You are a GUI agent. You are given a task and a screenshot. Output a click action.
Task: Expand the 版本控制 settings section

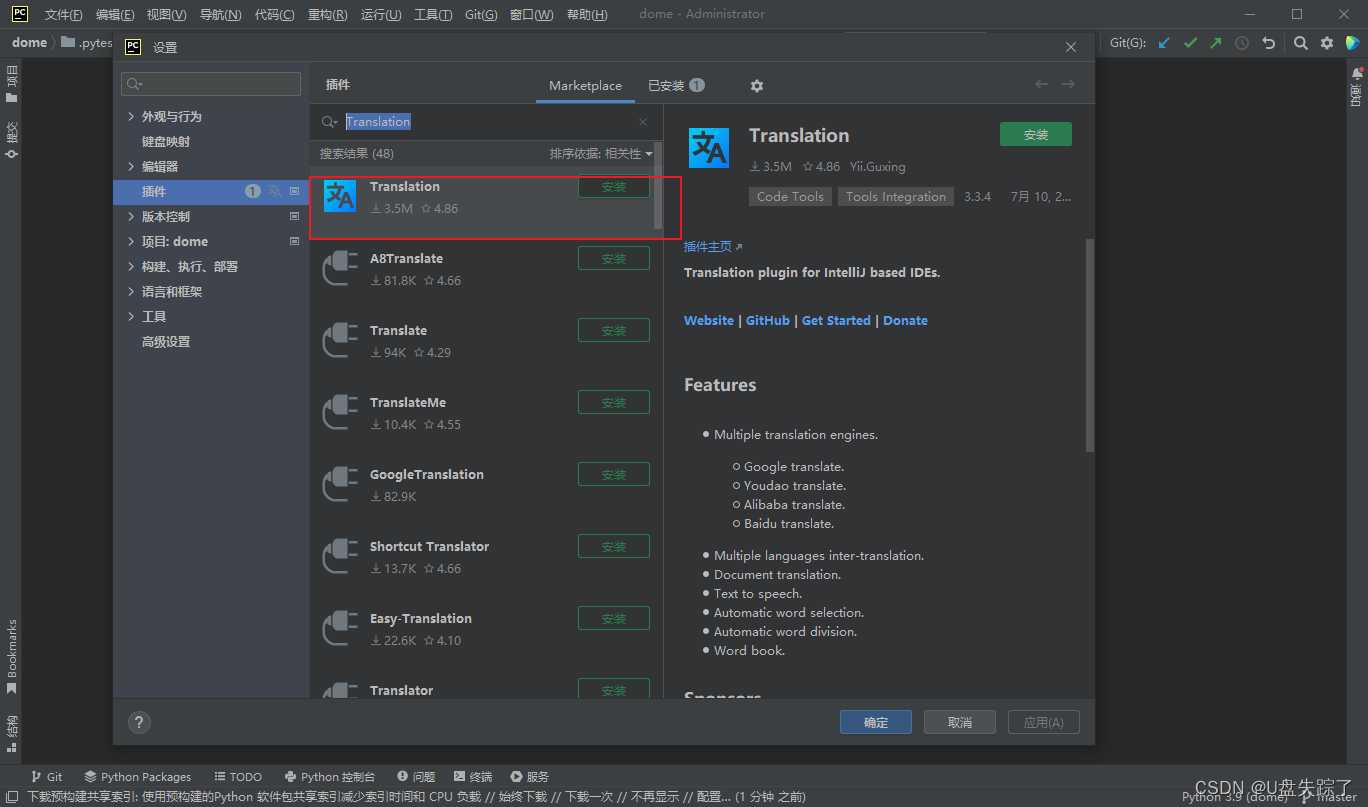131,217
